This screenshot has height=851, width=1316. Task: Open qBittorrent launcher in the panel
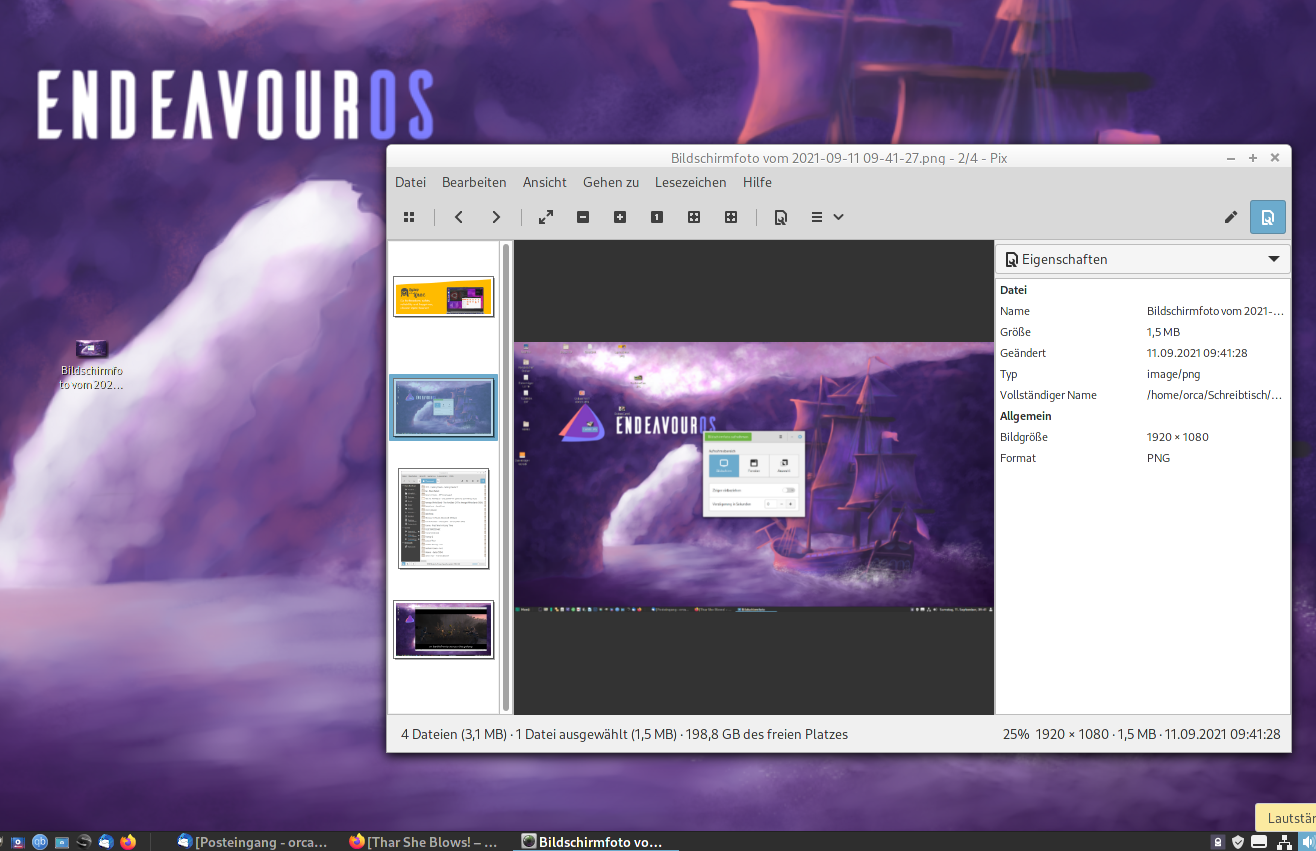[x=40, y=842]
